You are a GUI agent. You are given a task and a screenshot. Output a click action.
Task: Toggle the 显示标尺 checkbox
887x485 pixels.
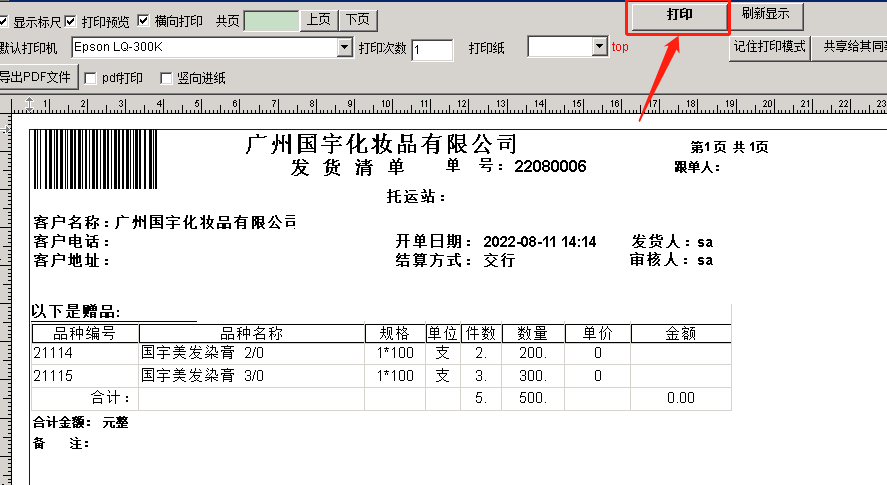(x=4, y=21)
